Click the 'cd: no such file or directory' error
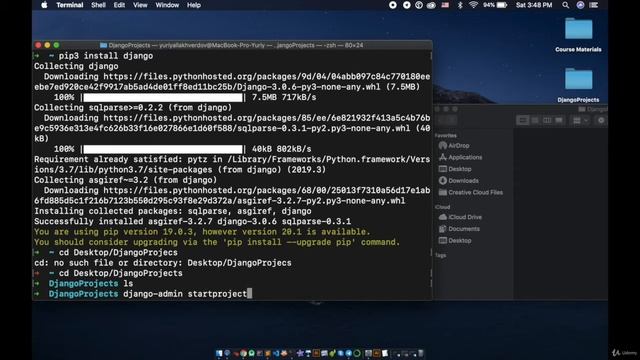The height and width of the screenshot is (360, 640). [162, 263]
